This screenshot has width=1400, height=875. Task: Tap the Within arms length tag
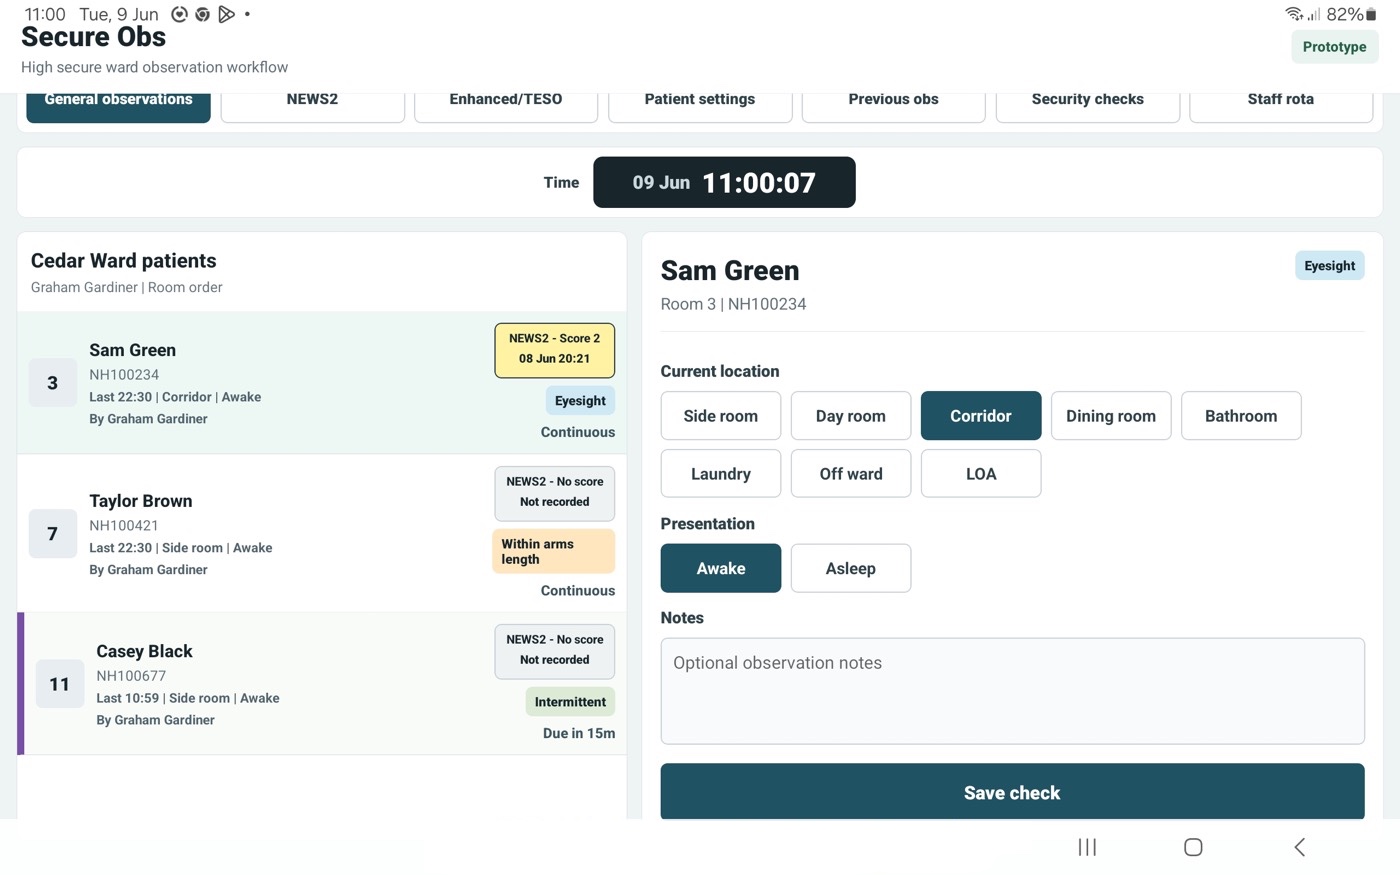554,551
